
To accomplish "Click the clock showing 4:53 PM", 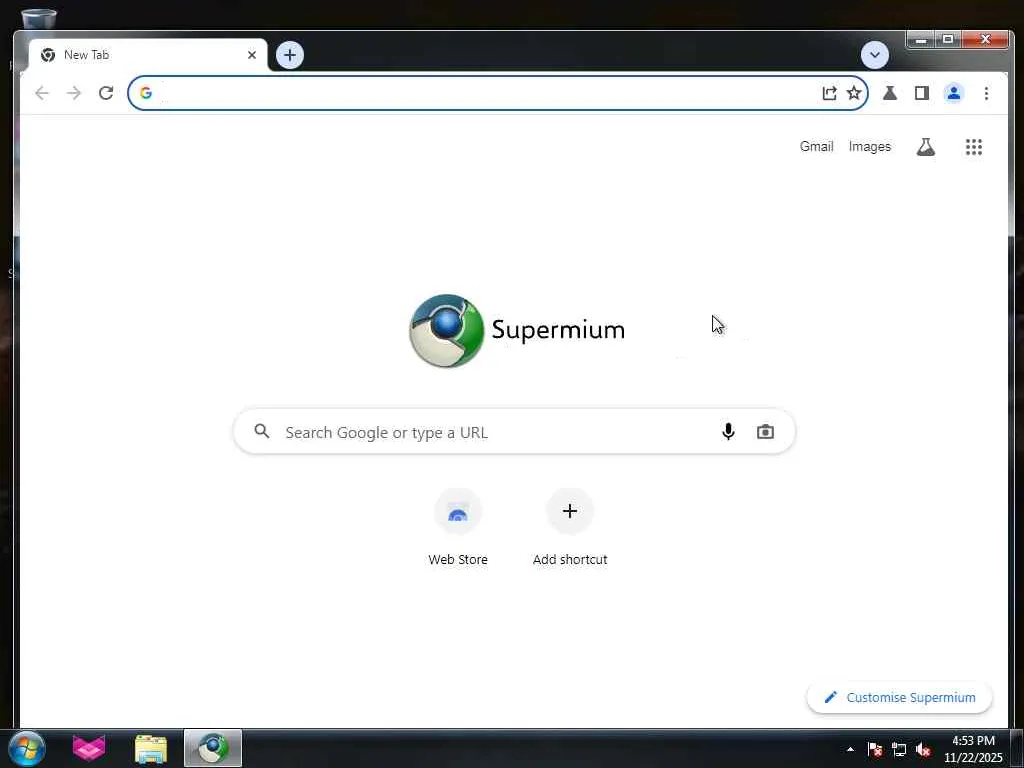I will [973, 741].
